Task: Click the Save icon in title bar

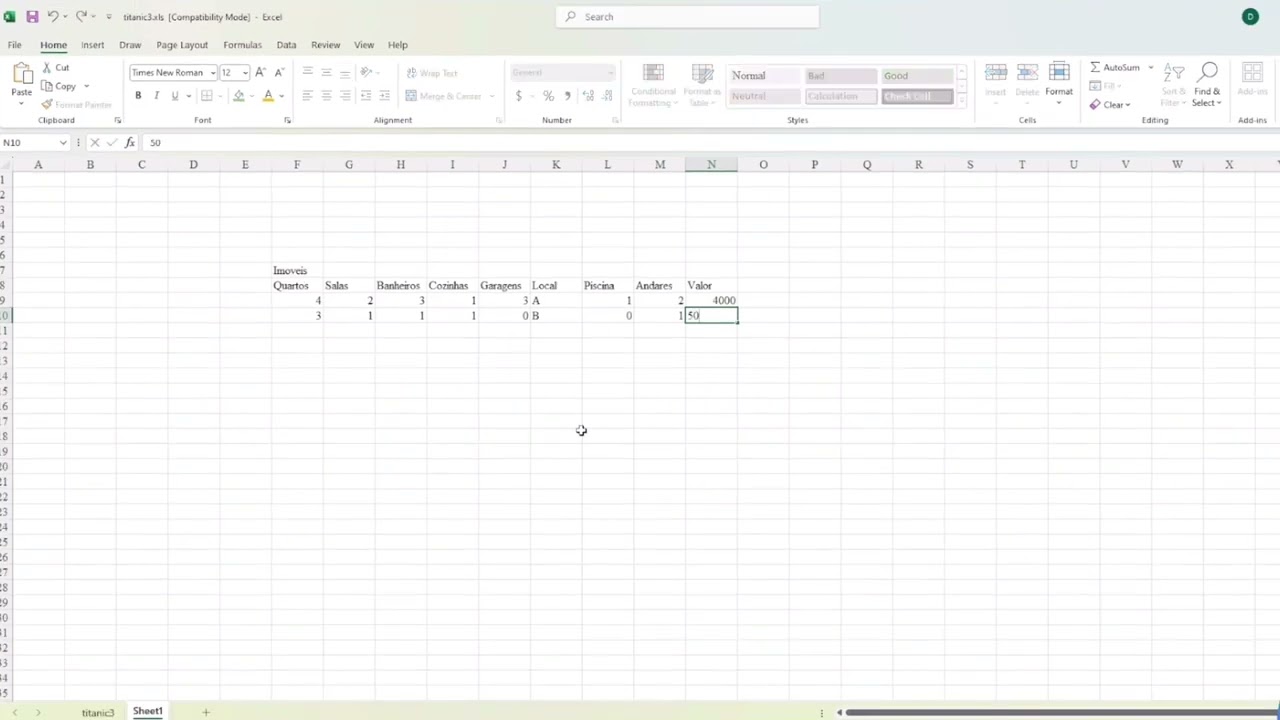Action: (32, 17)
